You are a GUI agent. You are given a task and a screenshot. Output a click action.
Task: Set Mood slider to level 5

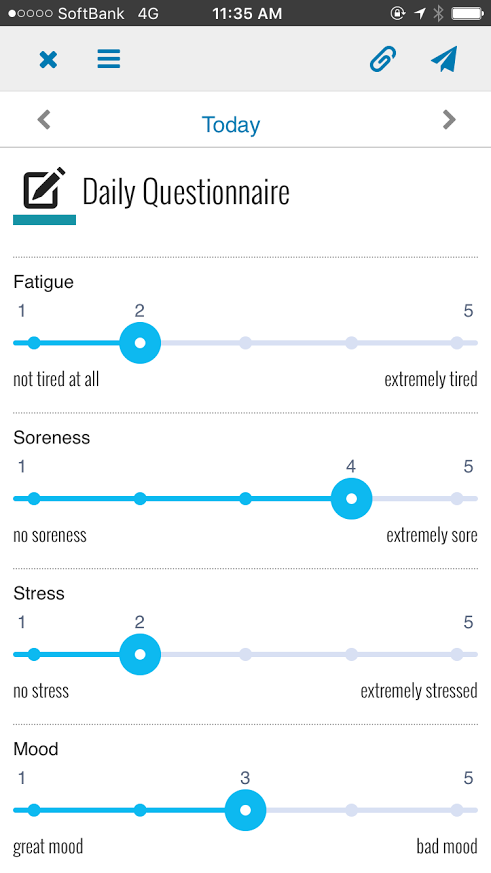pos(456,811)
